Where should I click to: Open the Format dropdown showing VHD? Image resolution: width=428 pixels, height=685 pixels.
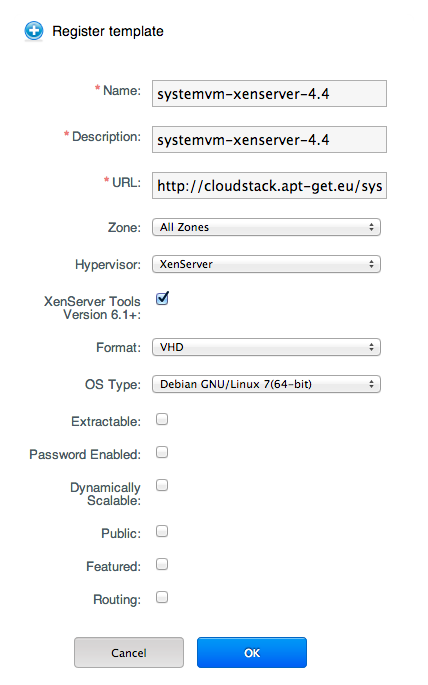[266, 347]
